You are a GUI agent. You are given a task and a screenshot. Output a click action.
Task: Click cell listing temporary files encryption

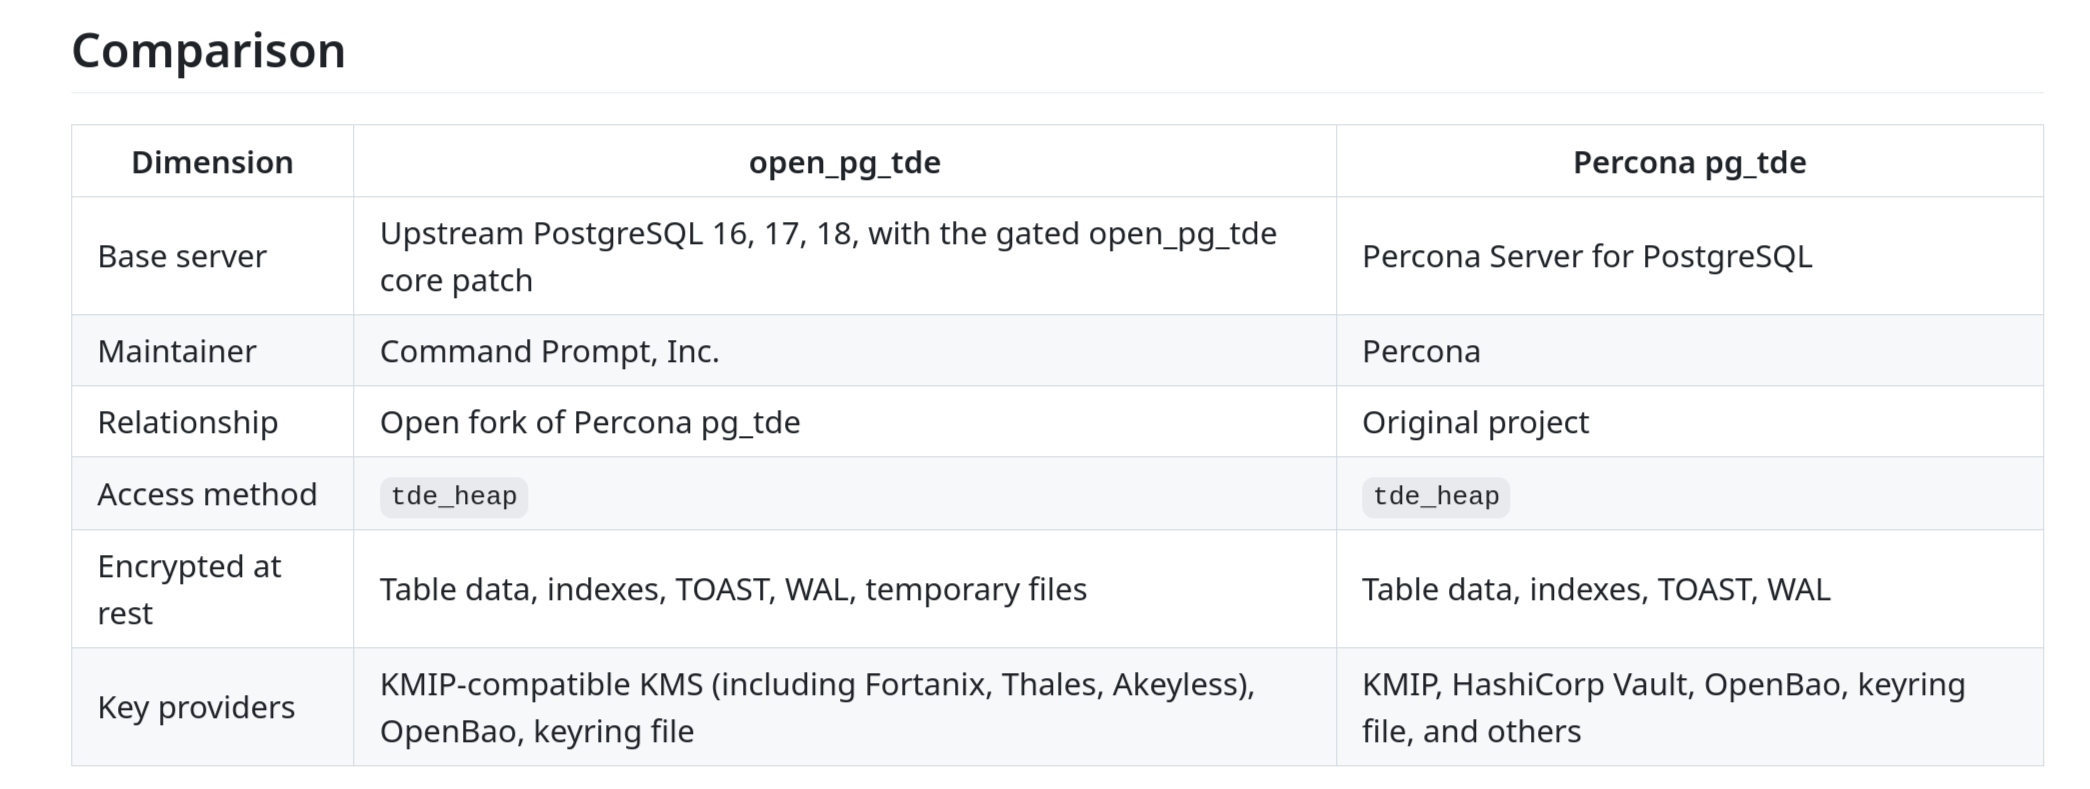[733, 590]
